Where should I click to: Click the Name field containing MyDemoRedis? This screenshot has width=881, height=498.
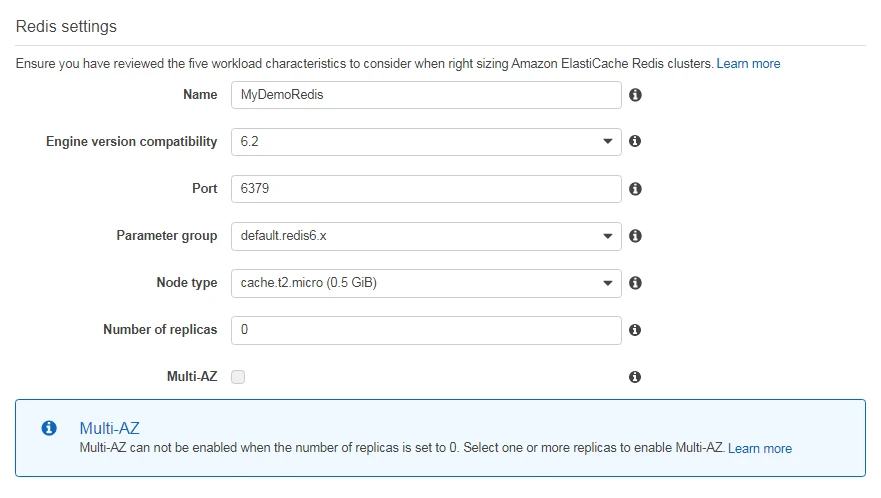[x=425, y=95]
